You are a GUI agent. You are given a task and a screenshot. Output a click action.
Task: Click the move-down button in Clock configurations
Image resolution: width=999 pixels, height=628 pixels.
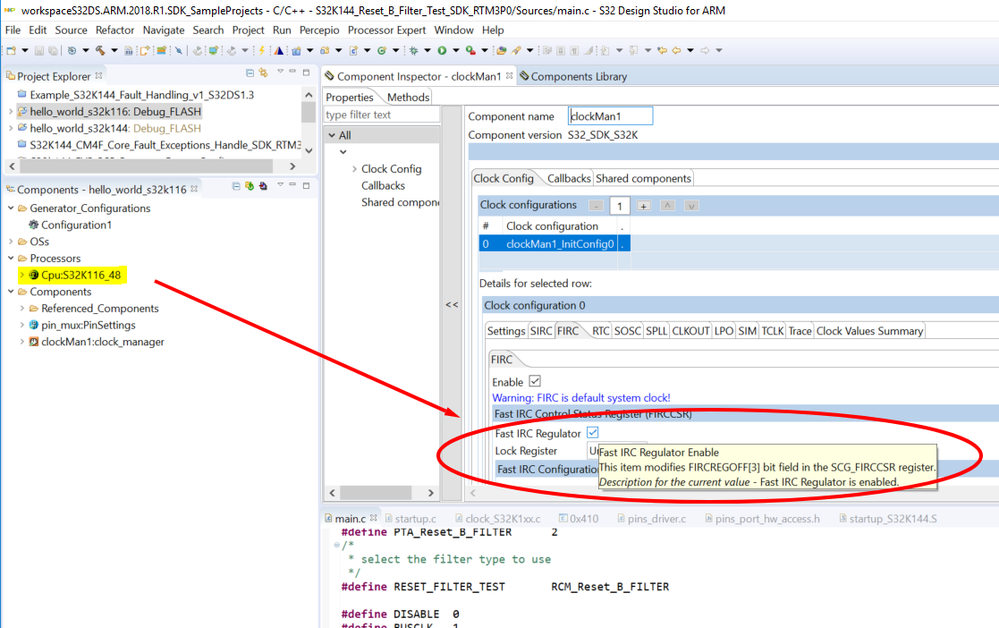click(691, 206)
